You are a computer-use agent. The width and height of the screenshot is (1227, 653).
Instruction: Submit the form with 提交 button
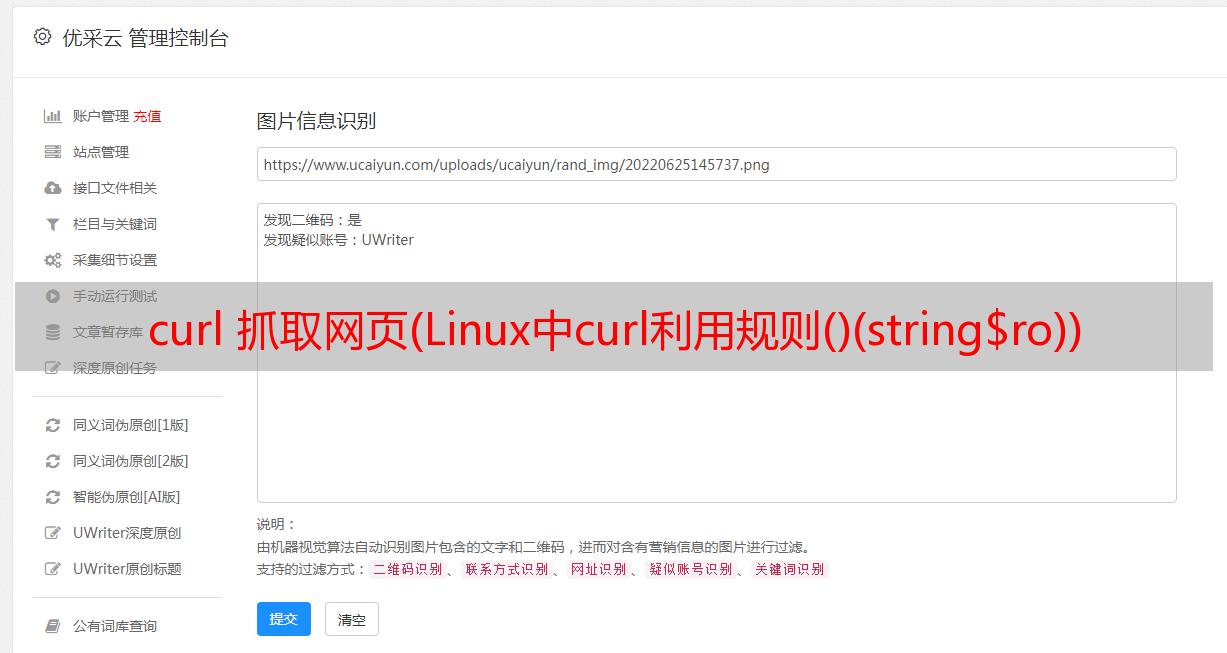284,619
